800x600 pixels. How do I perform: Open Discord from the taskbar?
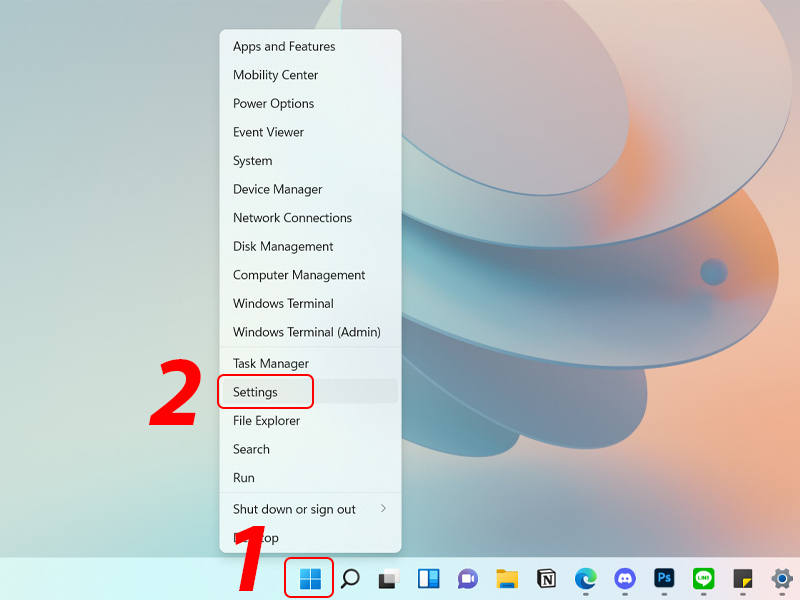[625, 579]
